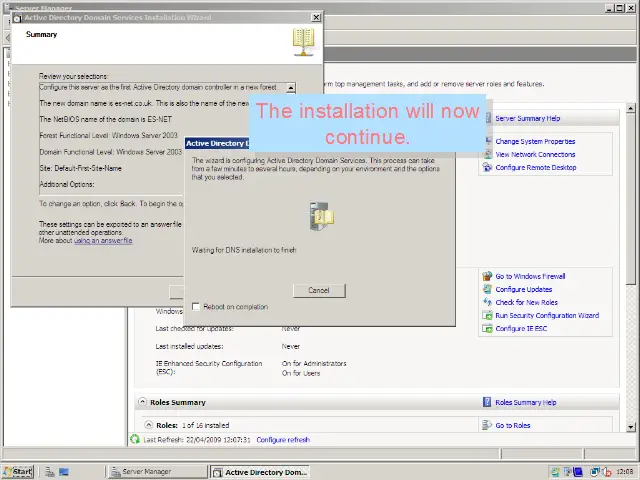This screenshot has height=480, width=640.
Task: Open the Configure IE ESC link
Action: (521, 329)
